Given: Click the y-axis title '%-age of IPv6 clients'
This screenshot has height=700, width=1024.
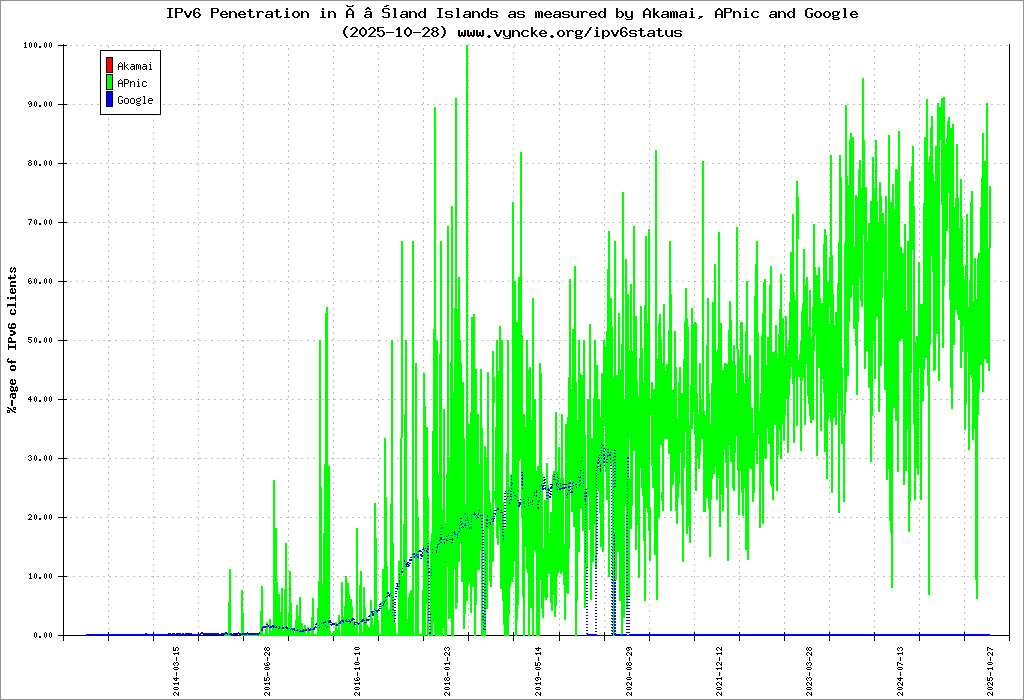Looking at the screenshot, I should 13,340.
